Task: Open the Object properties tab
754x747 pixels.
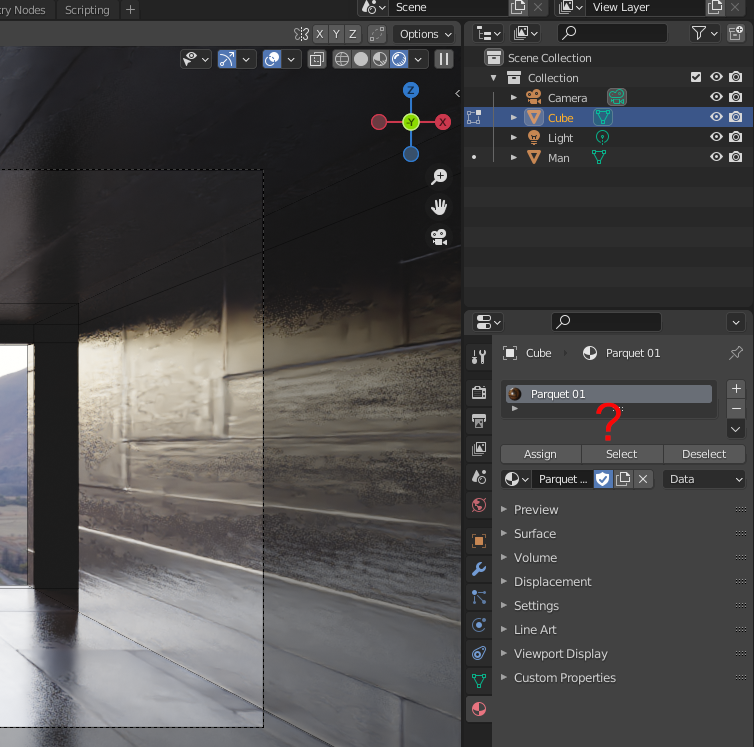Action: pos(479,541)
